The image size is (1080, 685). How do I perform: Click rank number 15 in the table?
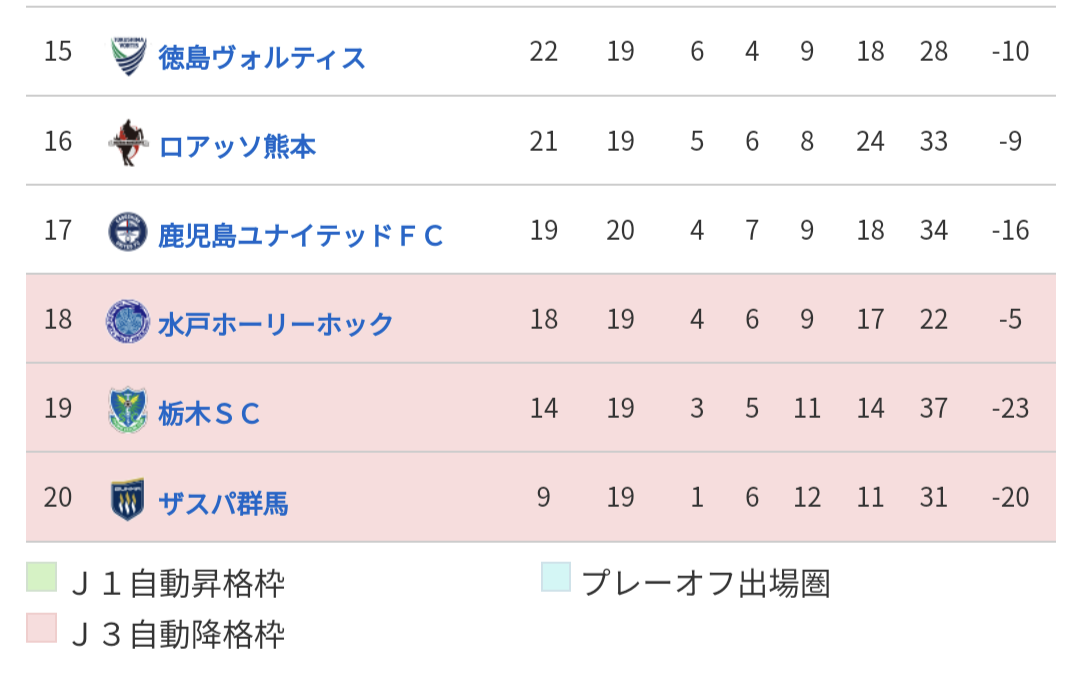(x=58, y=51)
